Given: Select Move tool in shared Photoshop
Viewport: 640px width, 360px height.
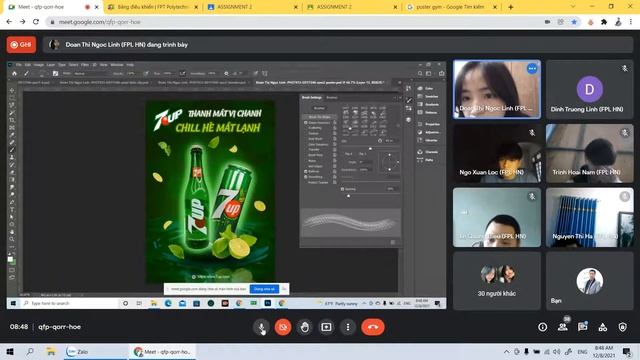Looking at the screenshot, I should click(x=12, y=91).
